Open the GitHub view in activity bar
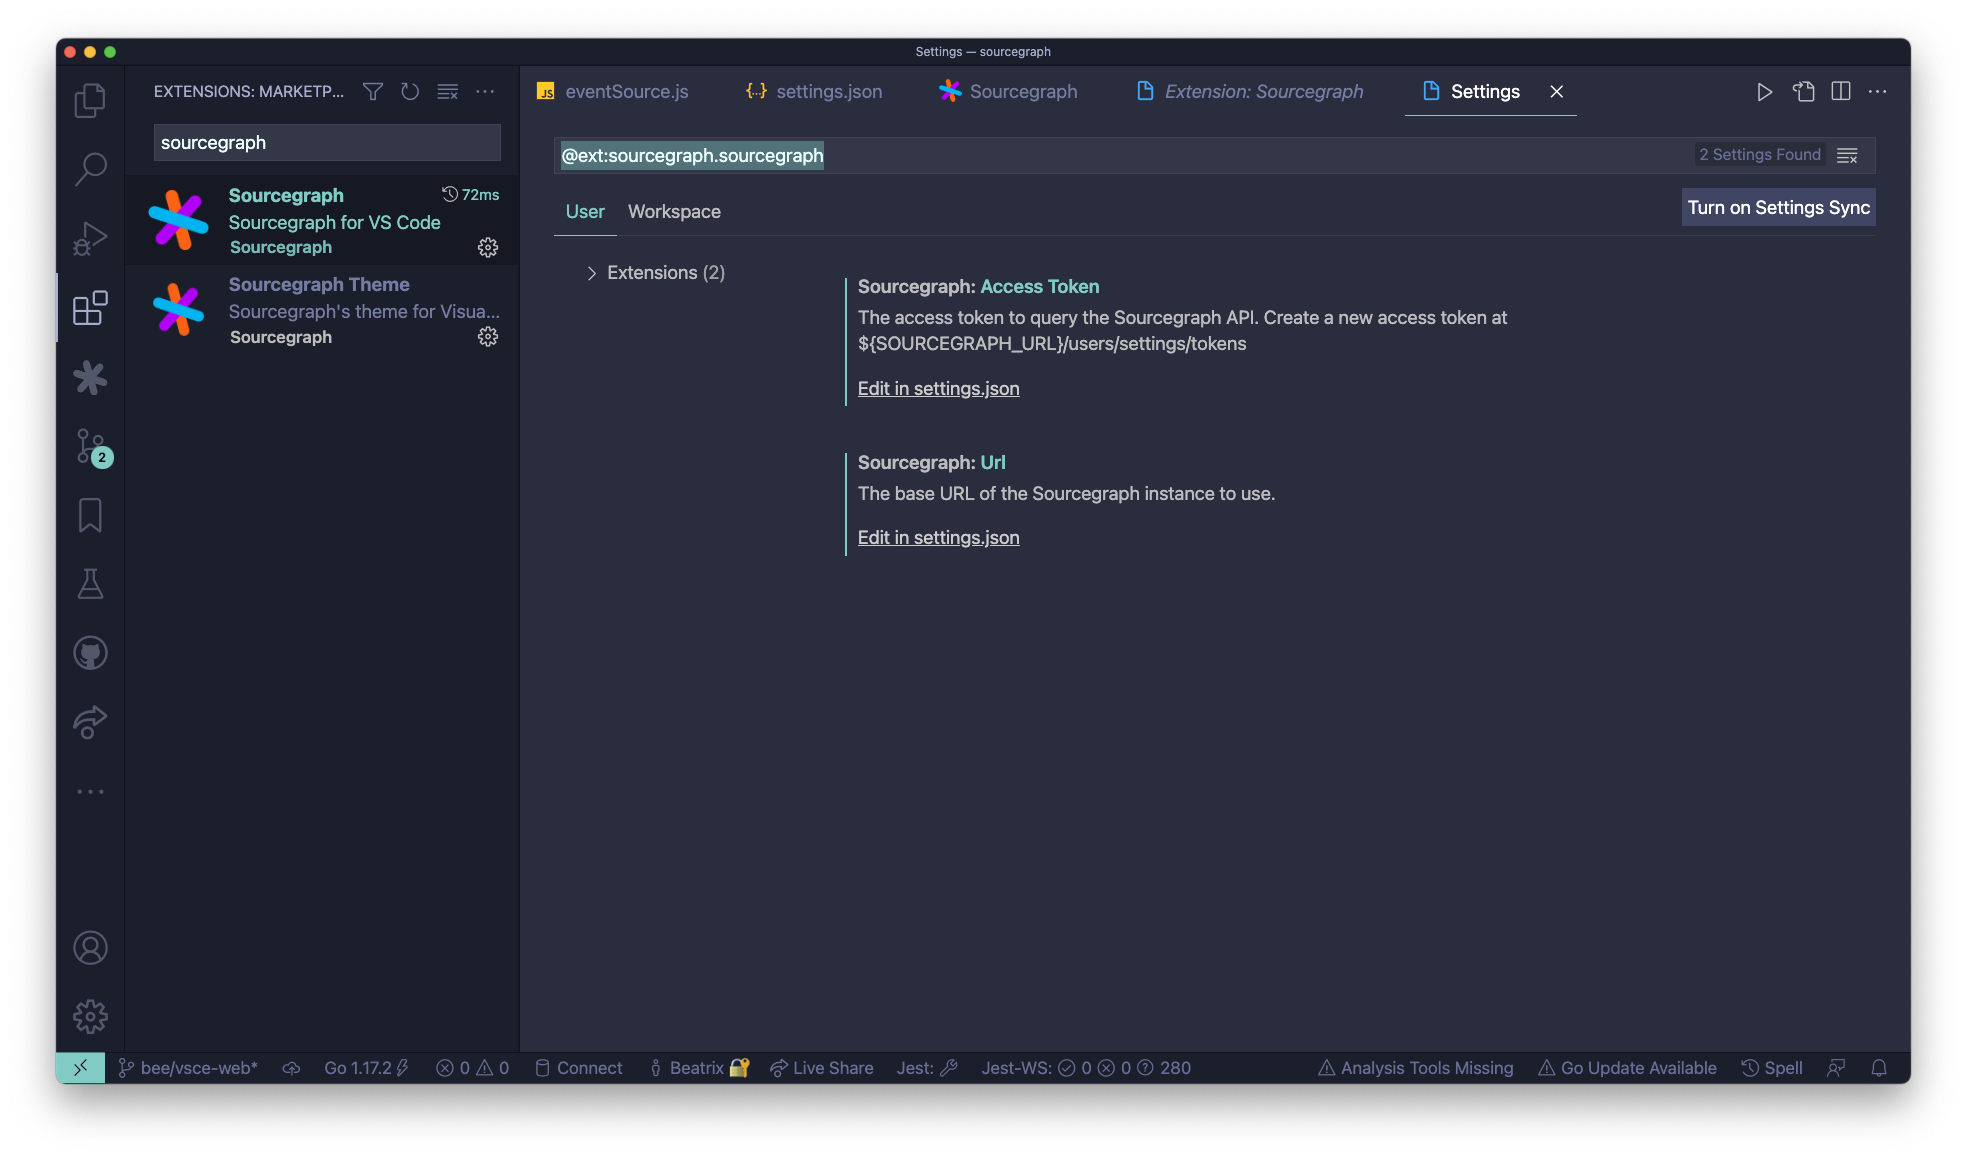This screenshot has width=1967, height=1158. 90,653
